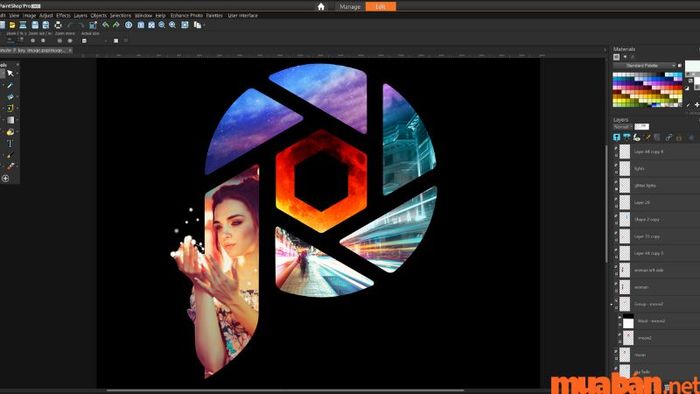This screenshot has width=700, height=394.
Task: Click the Layers panel vertical scrollbar
Action: (x=607, y=205)
